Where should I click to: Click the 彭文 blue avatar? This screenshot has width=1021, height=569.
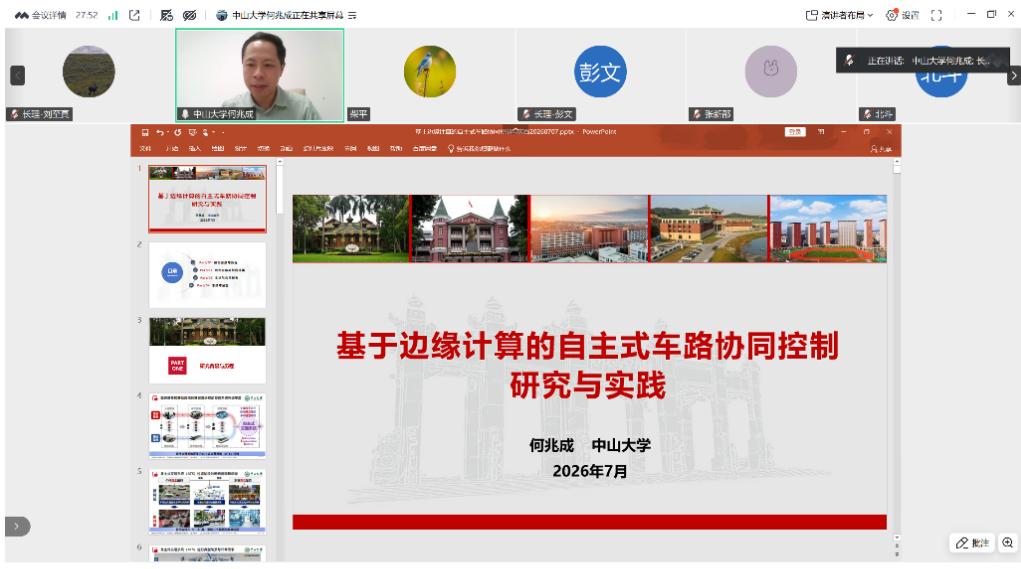coord(600,72)
